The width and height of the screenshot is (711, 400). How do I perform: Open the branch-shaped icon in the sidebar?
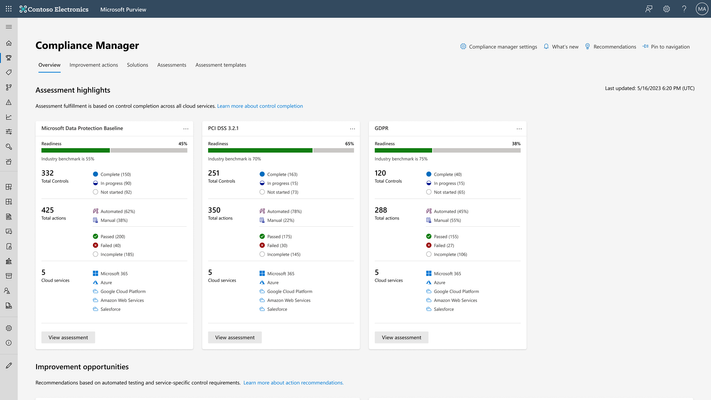(9, 87)
